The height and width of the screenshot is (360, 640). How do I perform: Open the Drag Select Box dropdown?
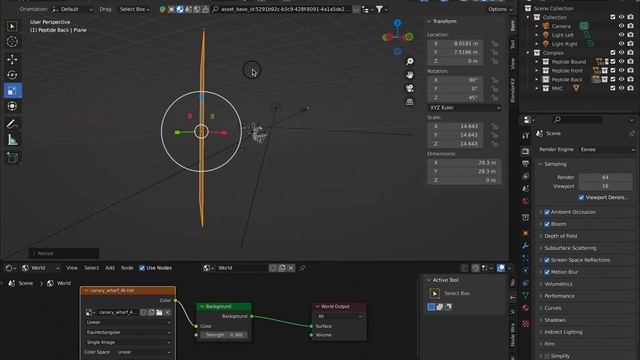tap(134, 9)
